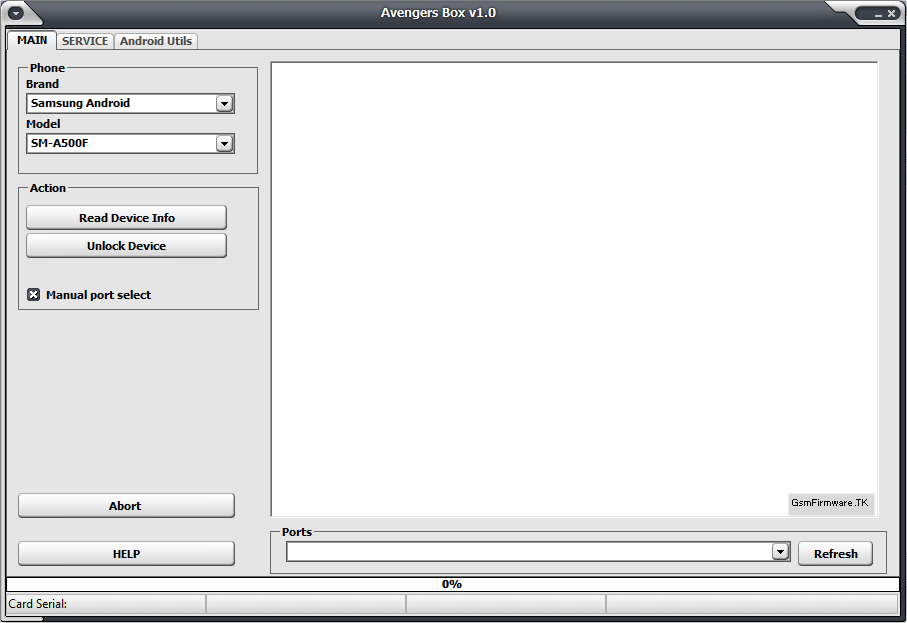Open the Model dropdown showing SM-A500F
The width and height of the screenshot is (907, 623).
tap(225, 143)
